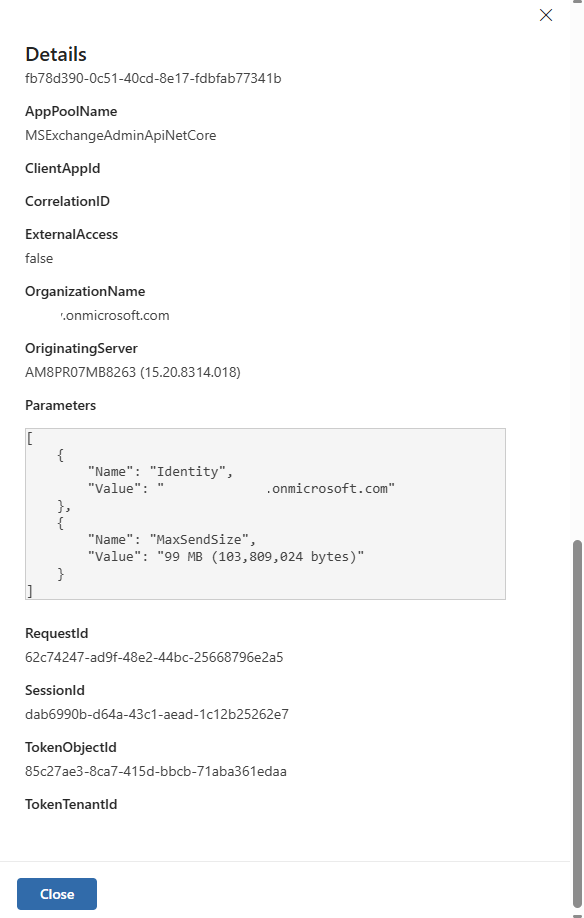Click the ClientAppId field label
Image resolution: width=584 pixels, height=918 pixels.
(62, 168)
